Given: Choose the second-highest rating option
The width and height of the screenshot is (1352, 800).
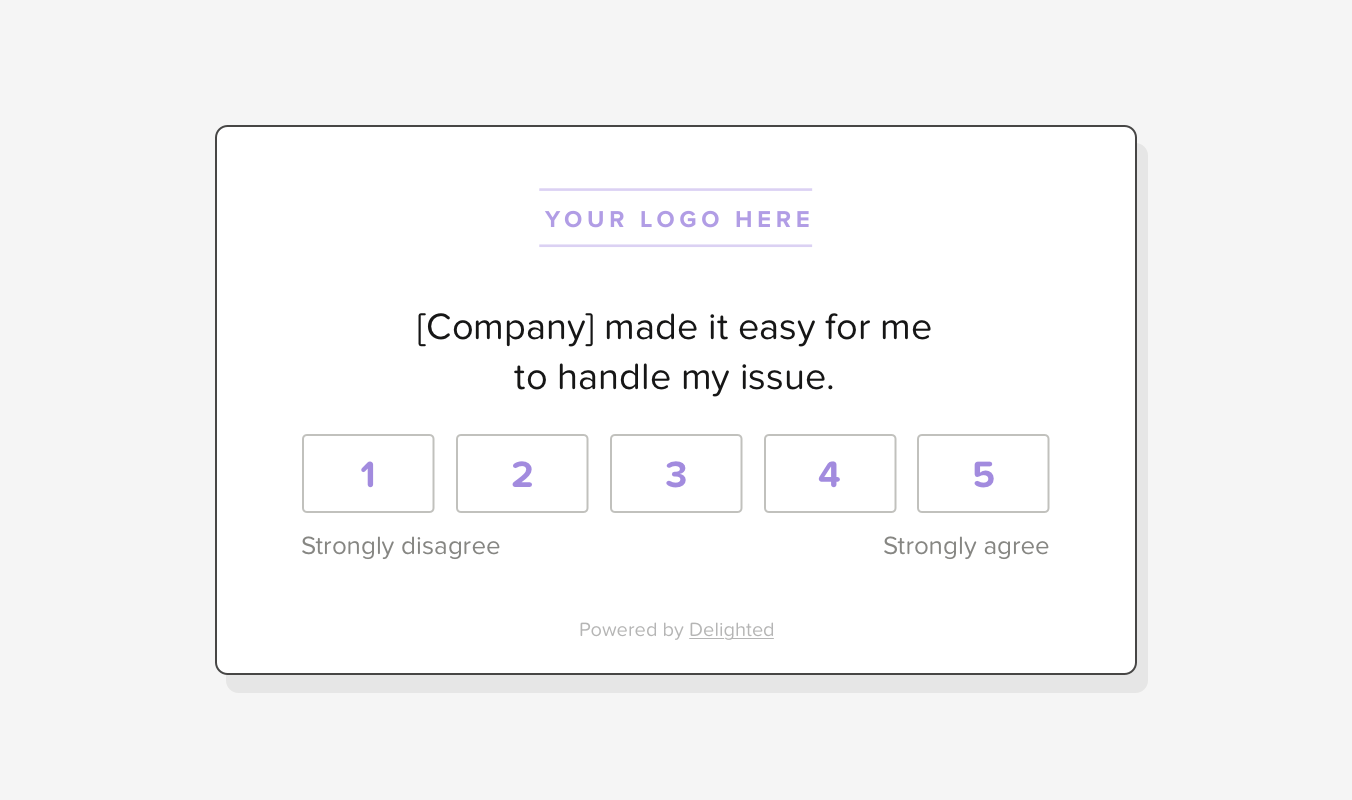Looking at the screenshot, I should (830, 473).
